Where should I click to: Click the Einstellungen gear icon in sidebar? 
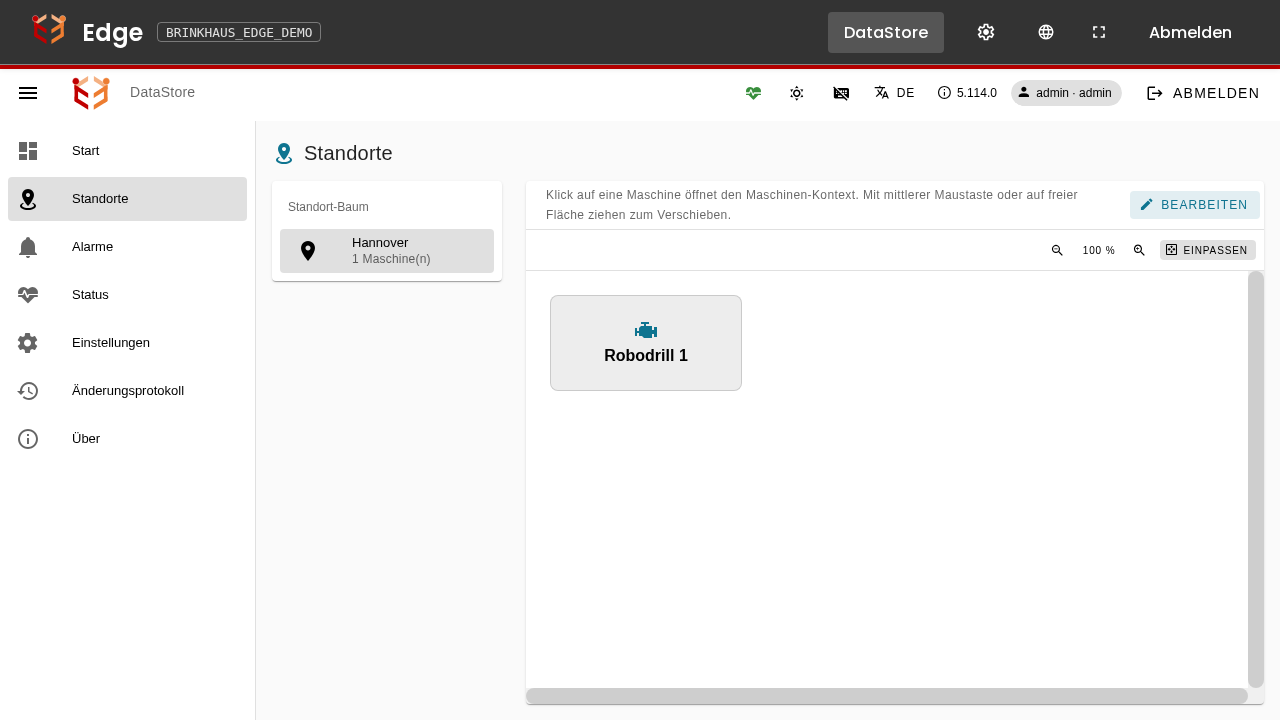pos(28,343)
